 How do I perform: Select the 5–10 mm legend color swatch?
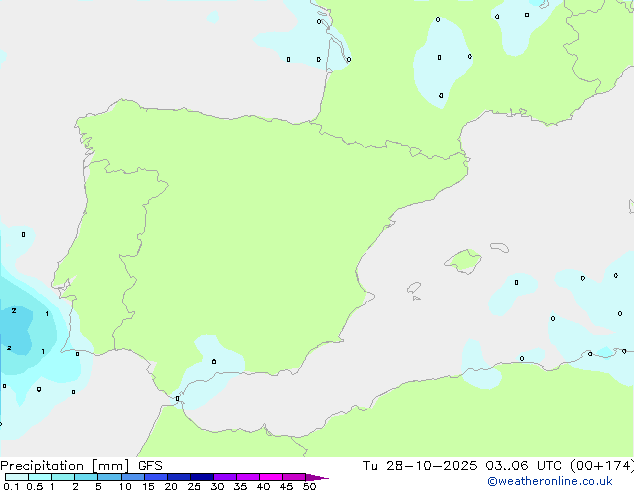coord(110,477)
